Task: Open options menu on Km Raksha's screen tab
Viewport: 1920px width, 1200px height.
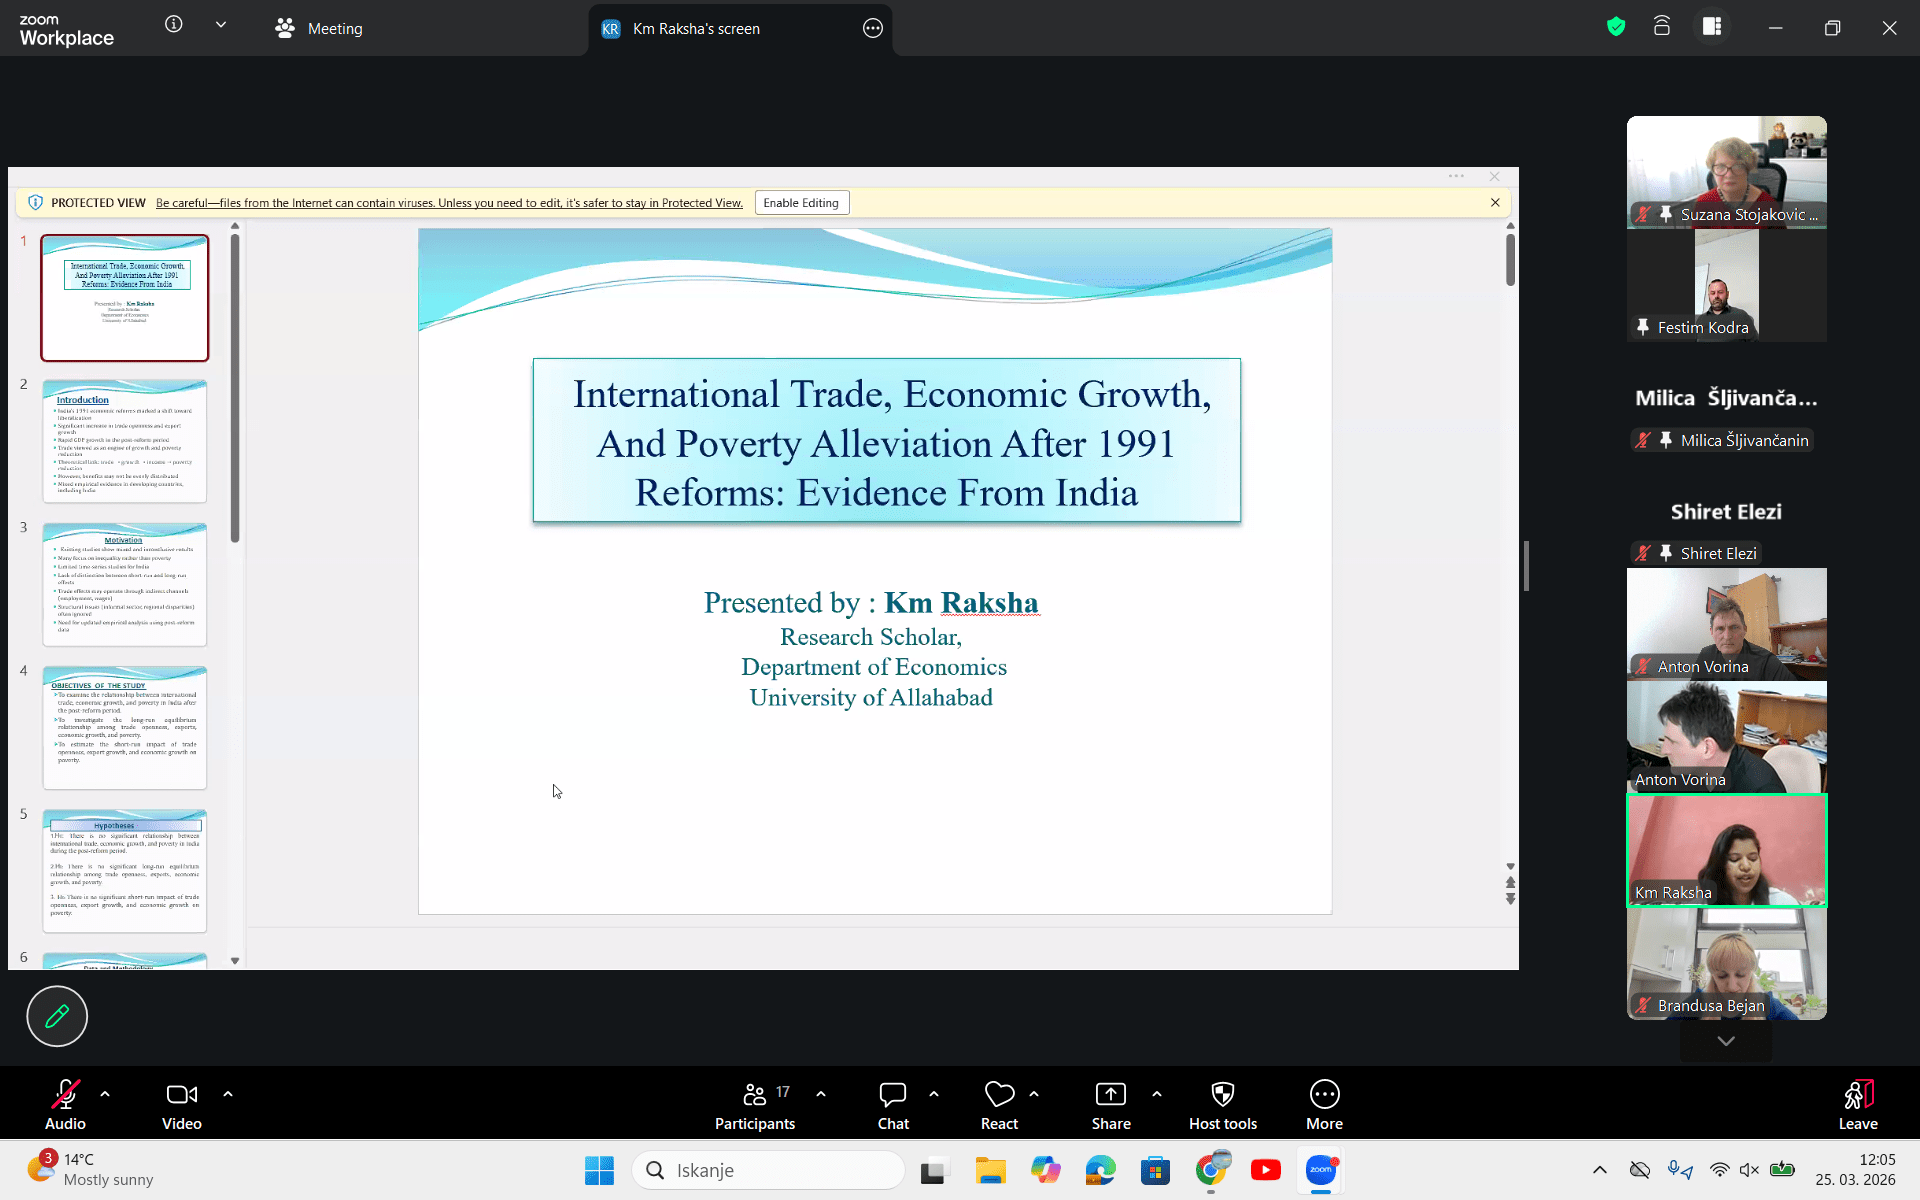Action: tap(872, 29)
